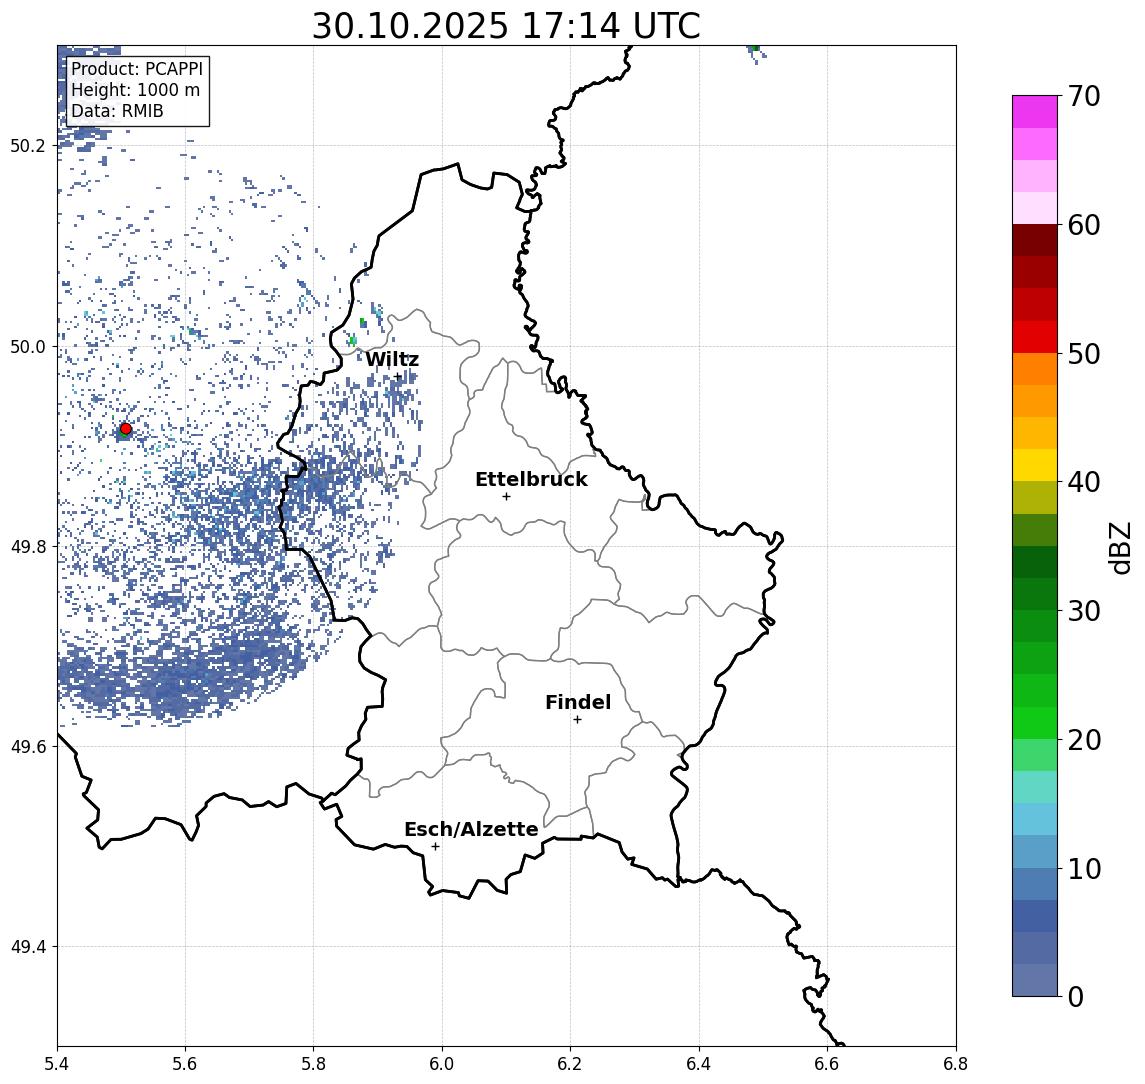Click the cross marker below Wiltz

coord(397,377)
